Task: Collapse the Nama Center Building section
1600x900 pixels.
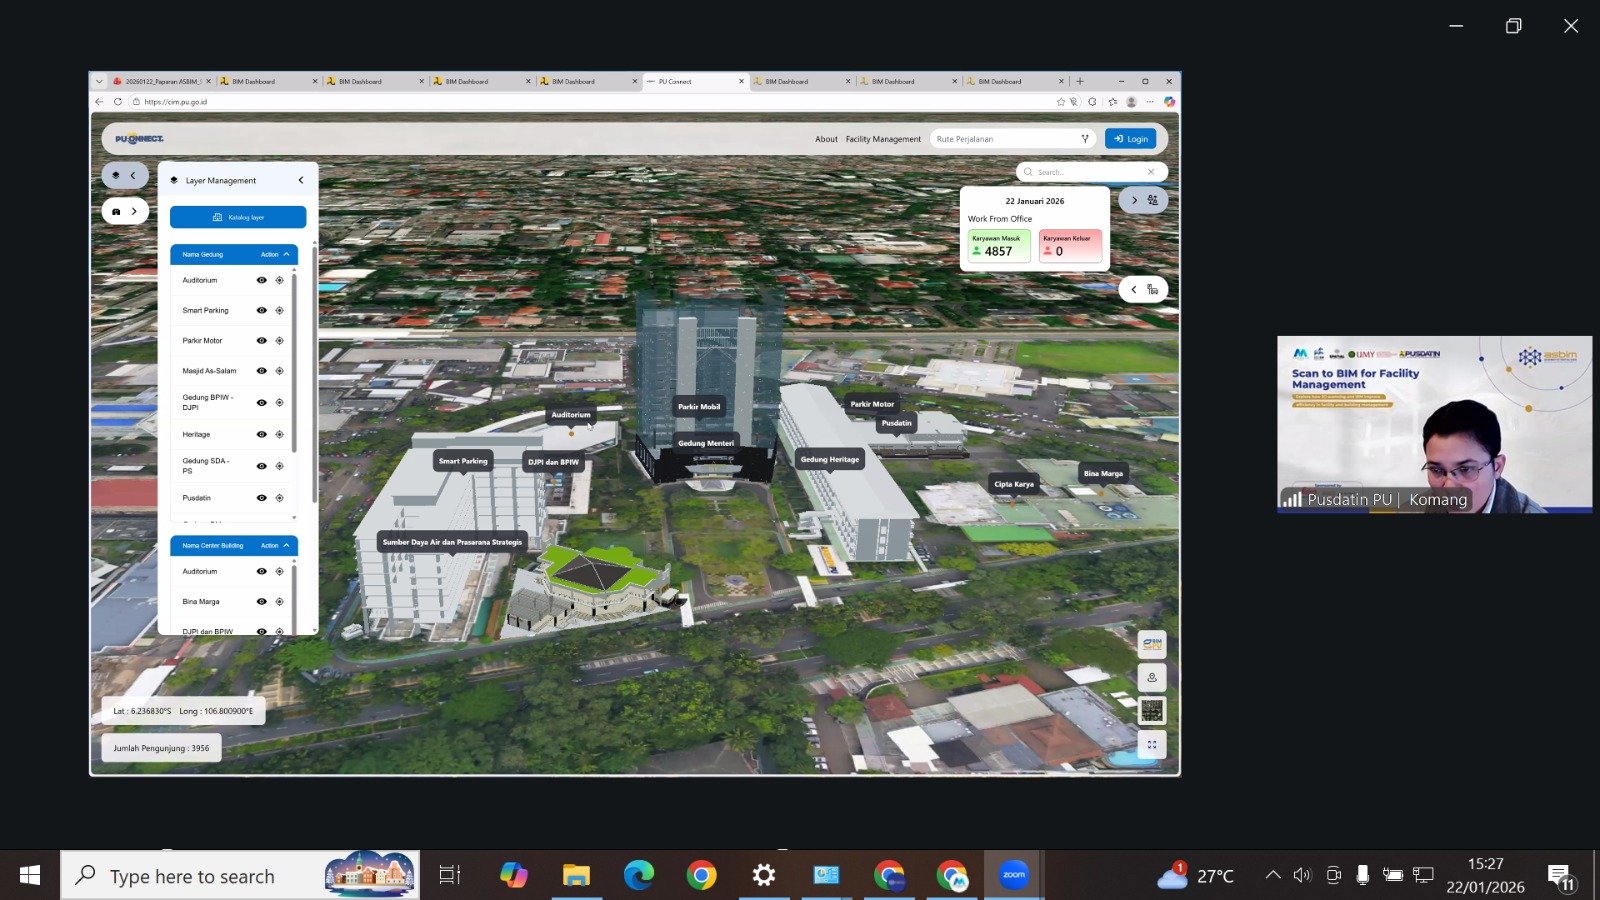Action: tap(287, 546)
